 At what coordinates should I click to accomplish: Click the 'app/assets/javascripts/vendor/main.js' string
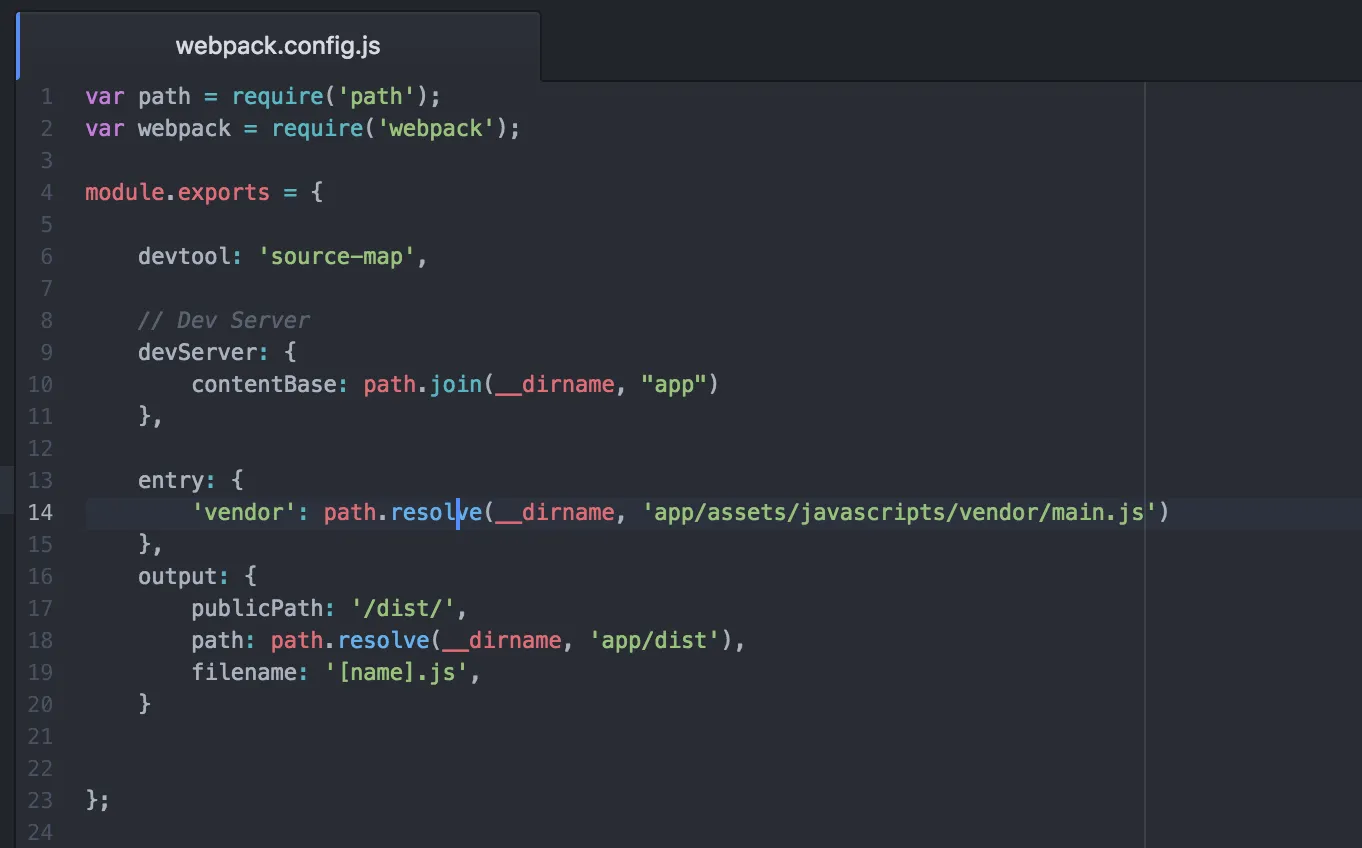(x=900, y=512)
